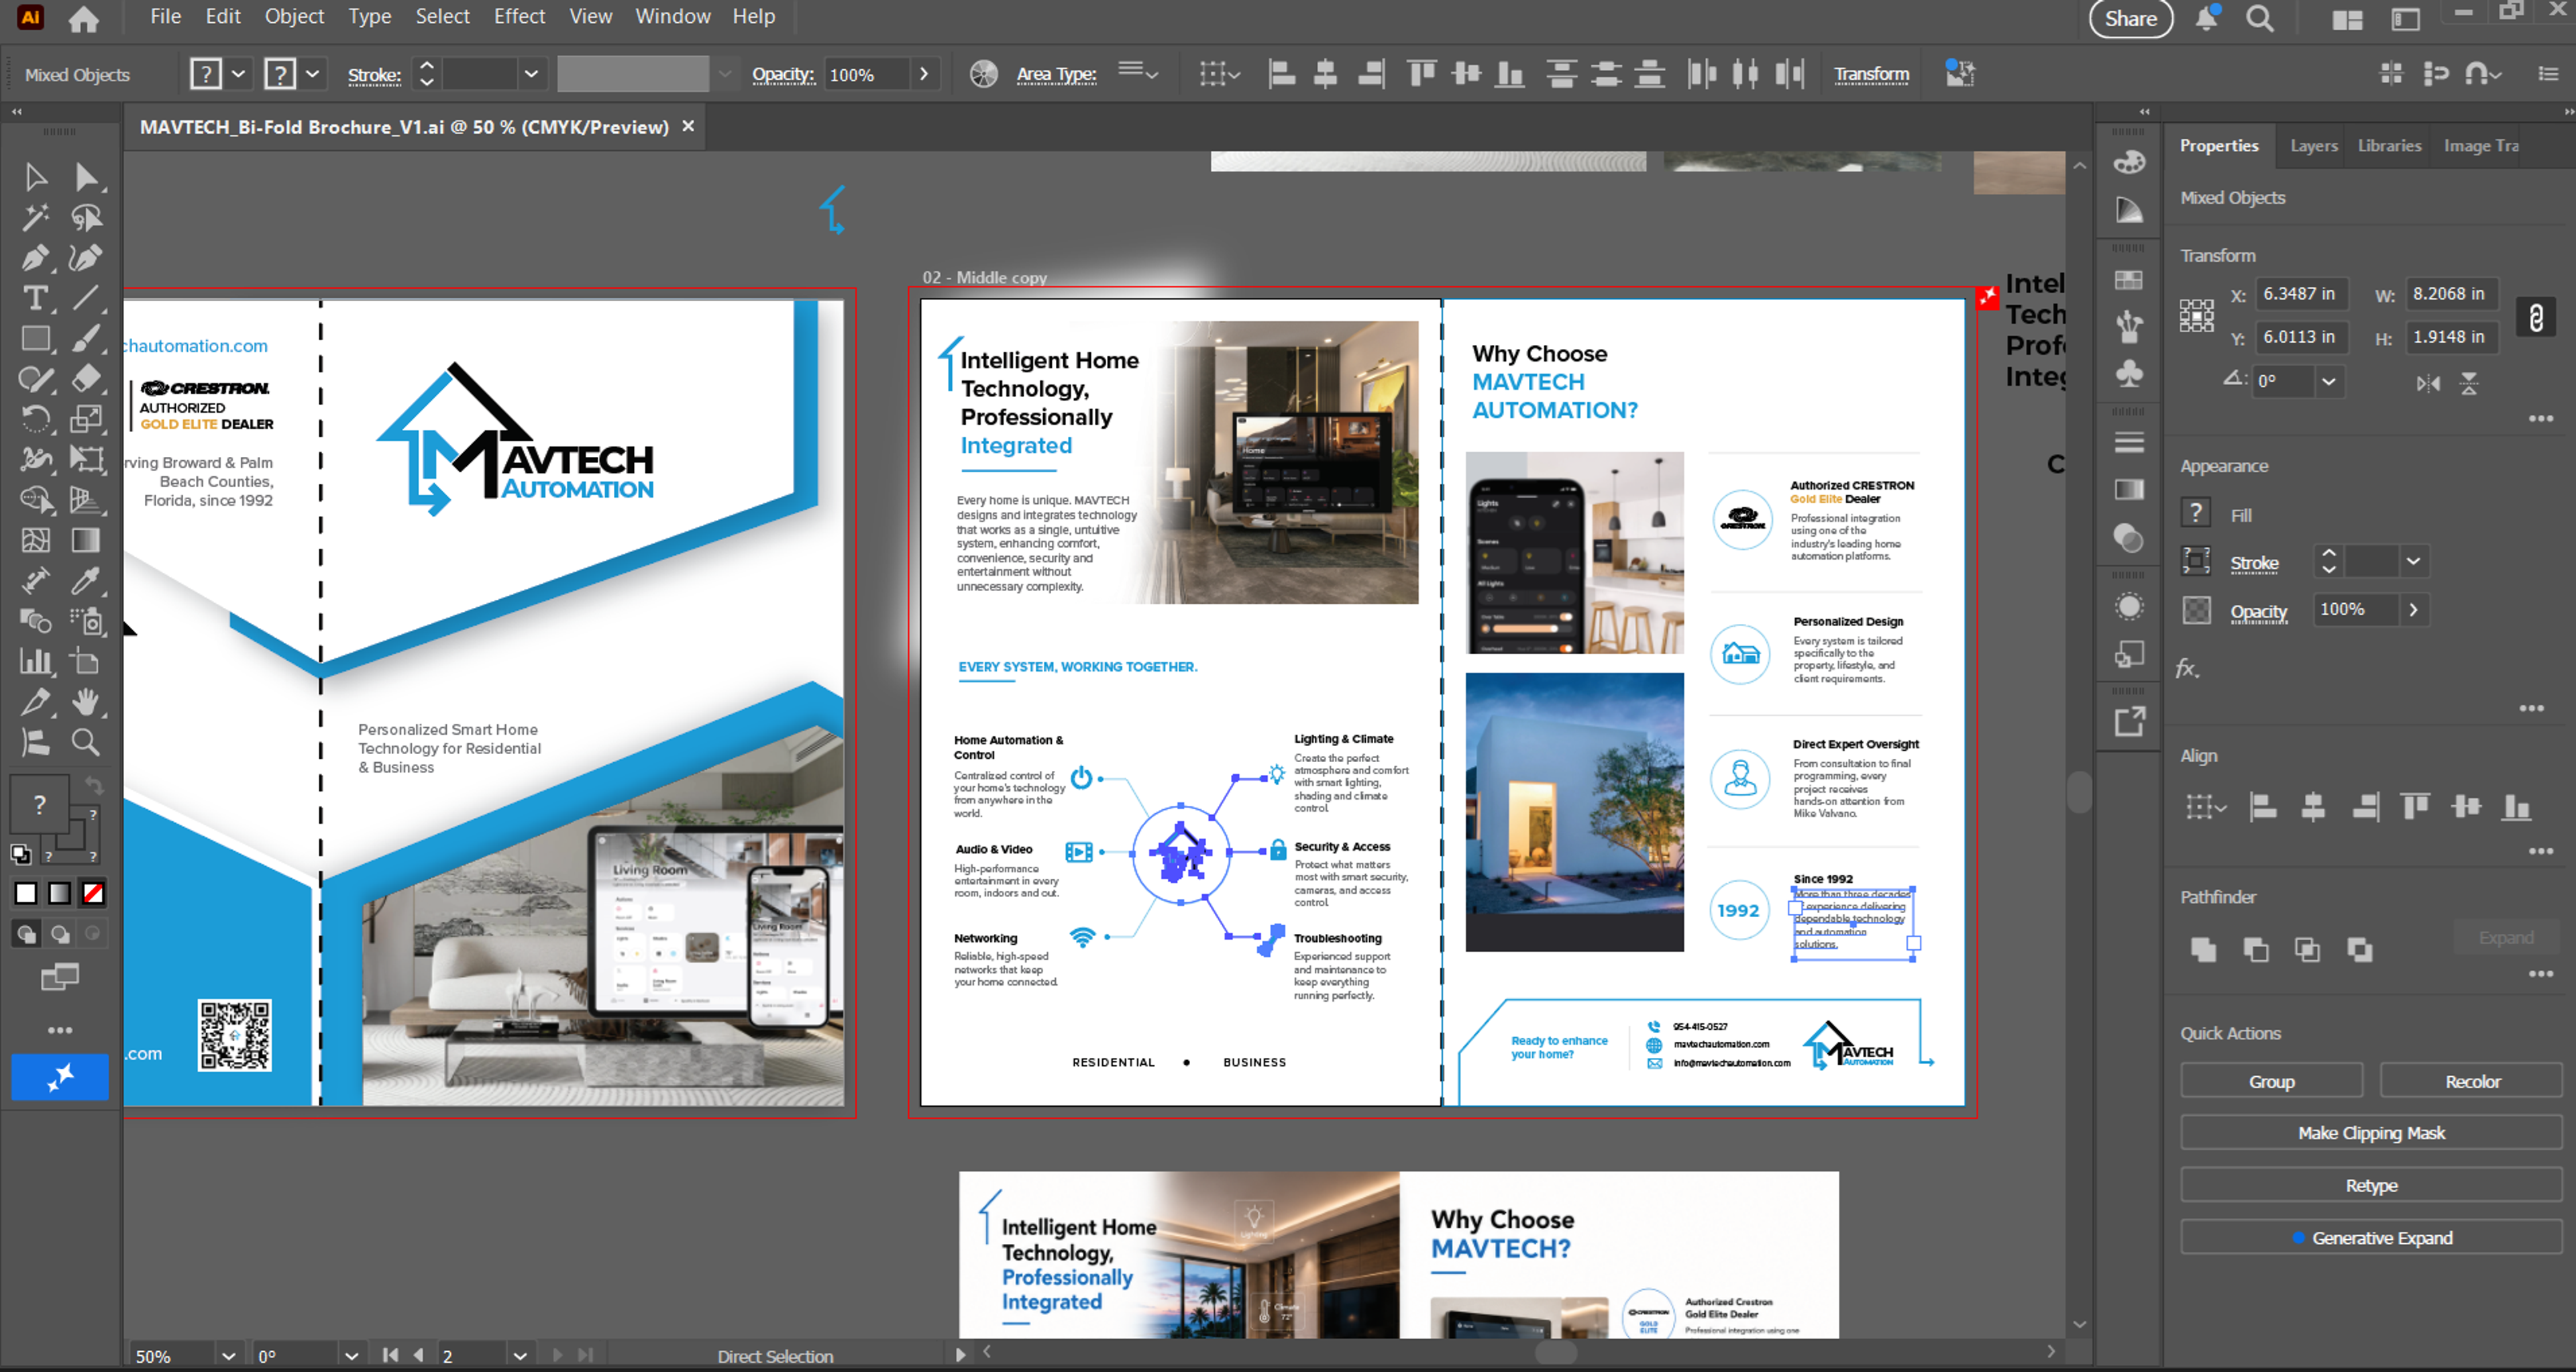Expand the control bar opacity arrow

click(x=924, y=74)
